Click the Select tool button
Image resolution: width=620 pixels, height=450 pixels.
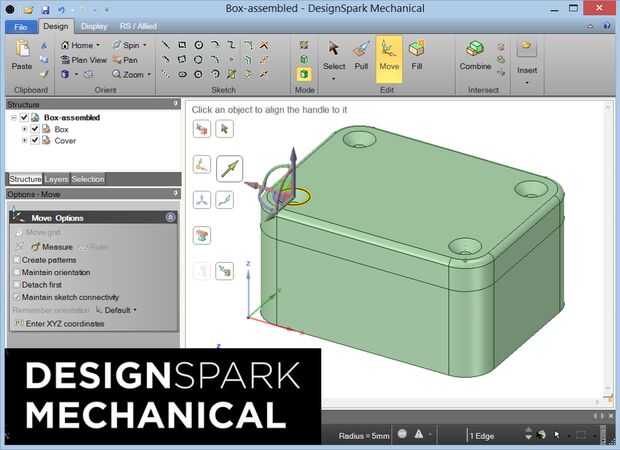click(334, 55)
